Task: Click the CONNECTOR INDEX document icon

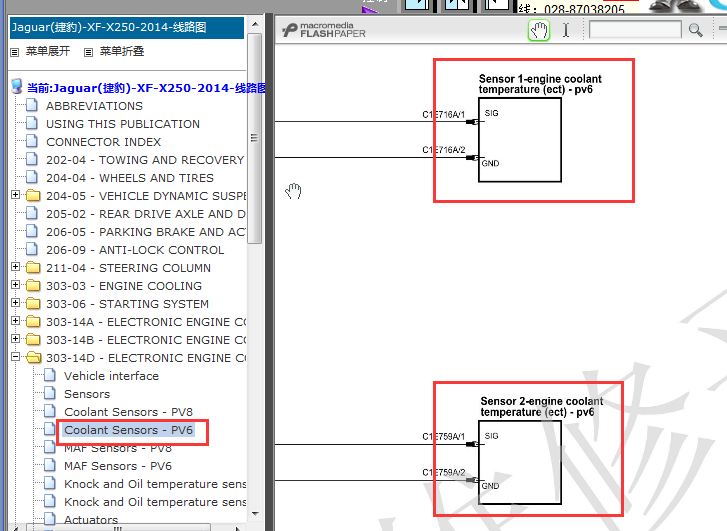Action: click(x=32, y=141)
